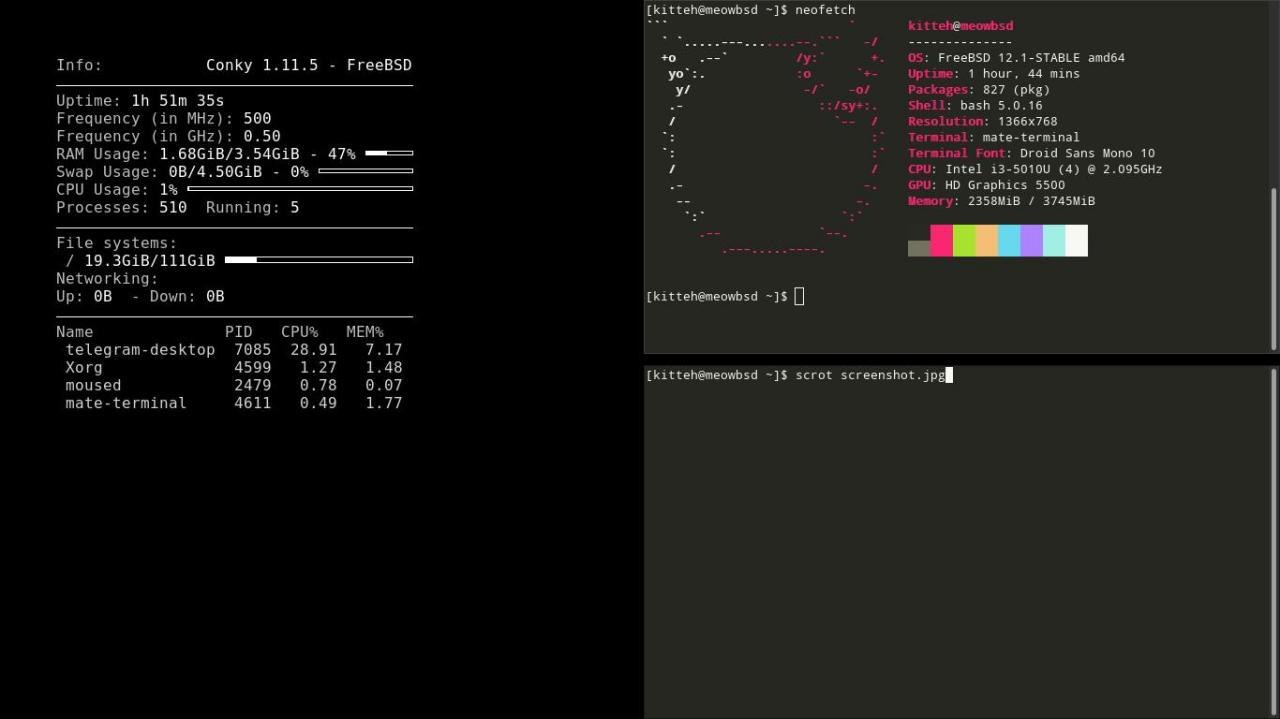Click the 'File systems:' label
This screenshot has height=719, width=1280.
[x=116, y=243]
